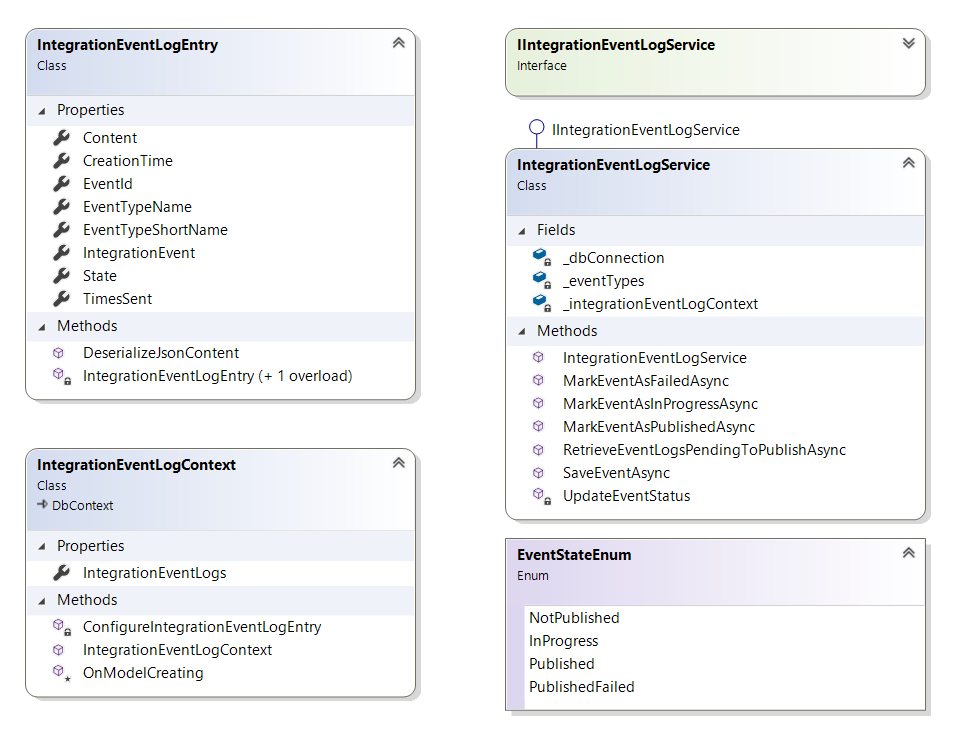Expand the IIntegrationEventLogService interface box
Viewport: 954px width, 740px height.
coord(908,43)
